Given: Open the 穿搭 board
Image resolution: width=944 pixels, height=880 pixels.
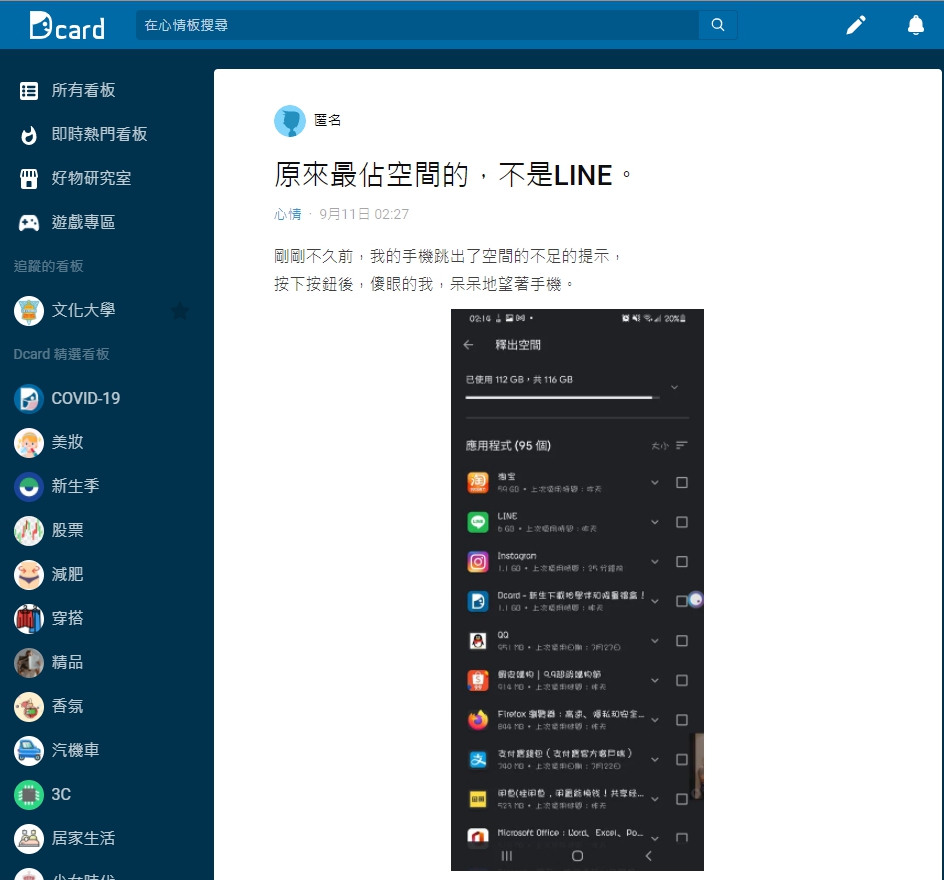Looking at the screenshot, I should click(67, 618).
